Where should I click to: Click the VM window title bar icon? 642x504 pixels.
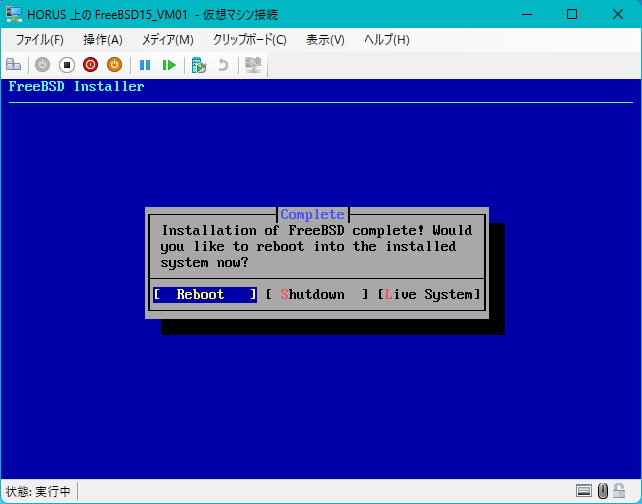14,14
